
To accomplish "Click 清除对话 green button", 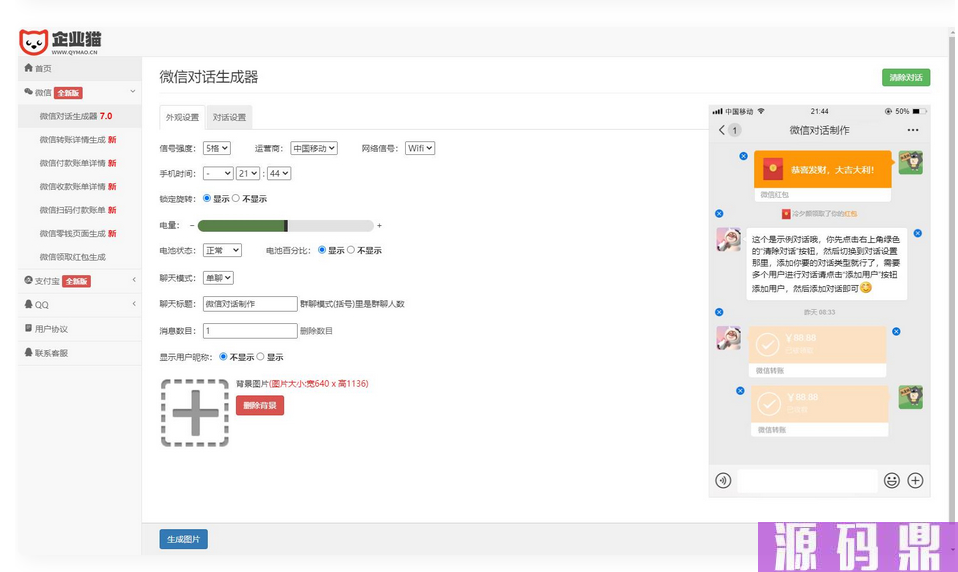I will (906, 78).
